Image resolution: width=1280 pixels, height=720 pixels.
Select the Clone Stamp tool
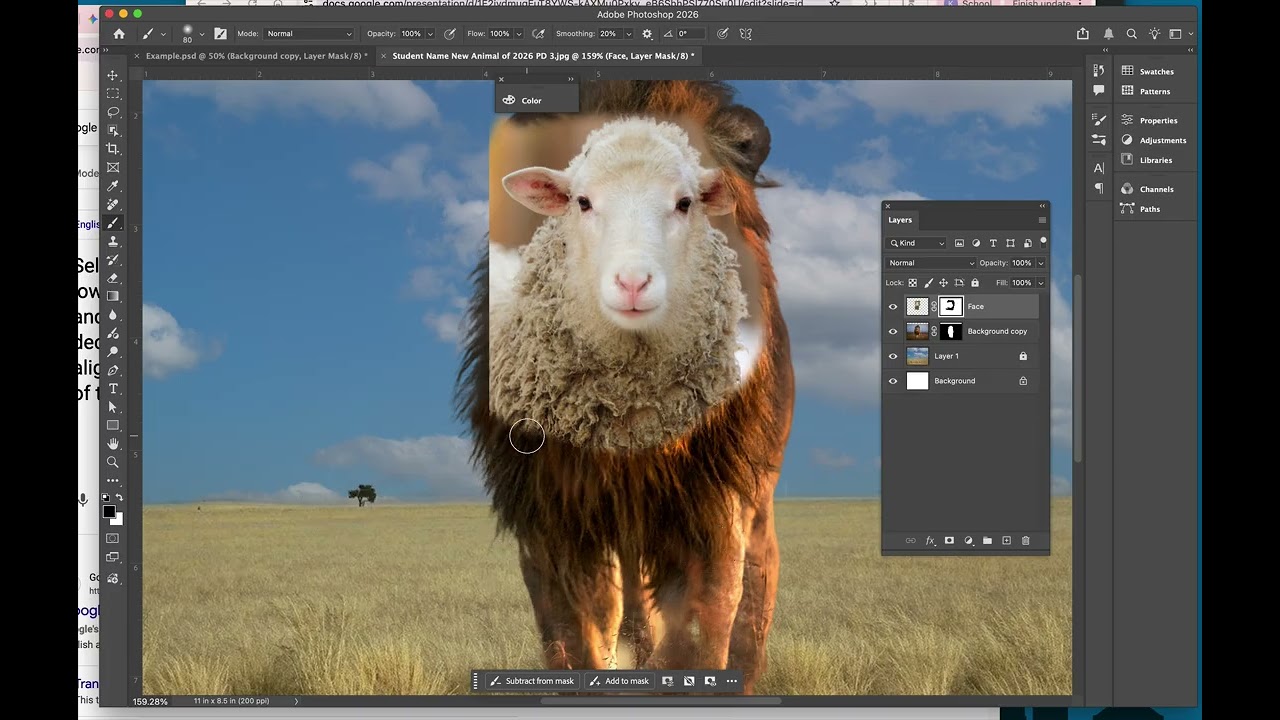click(113, 241)
